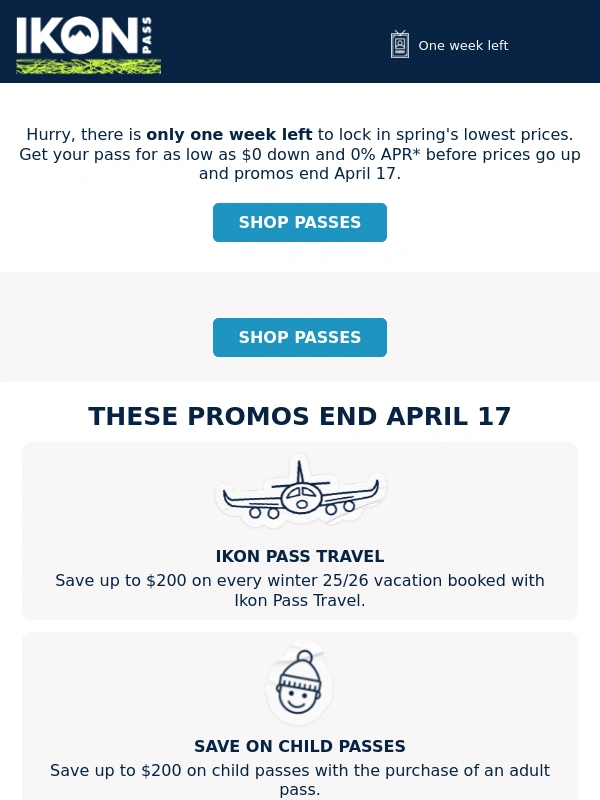Viewport: 600px width, 800px height.
Task: Click the THESE PROMOS END APRIL 17 heading
Action: (300, 417)
